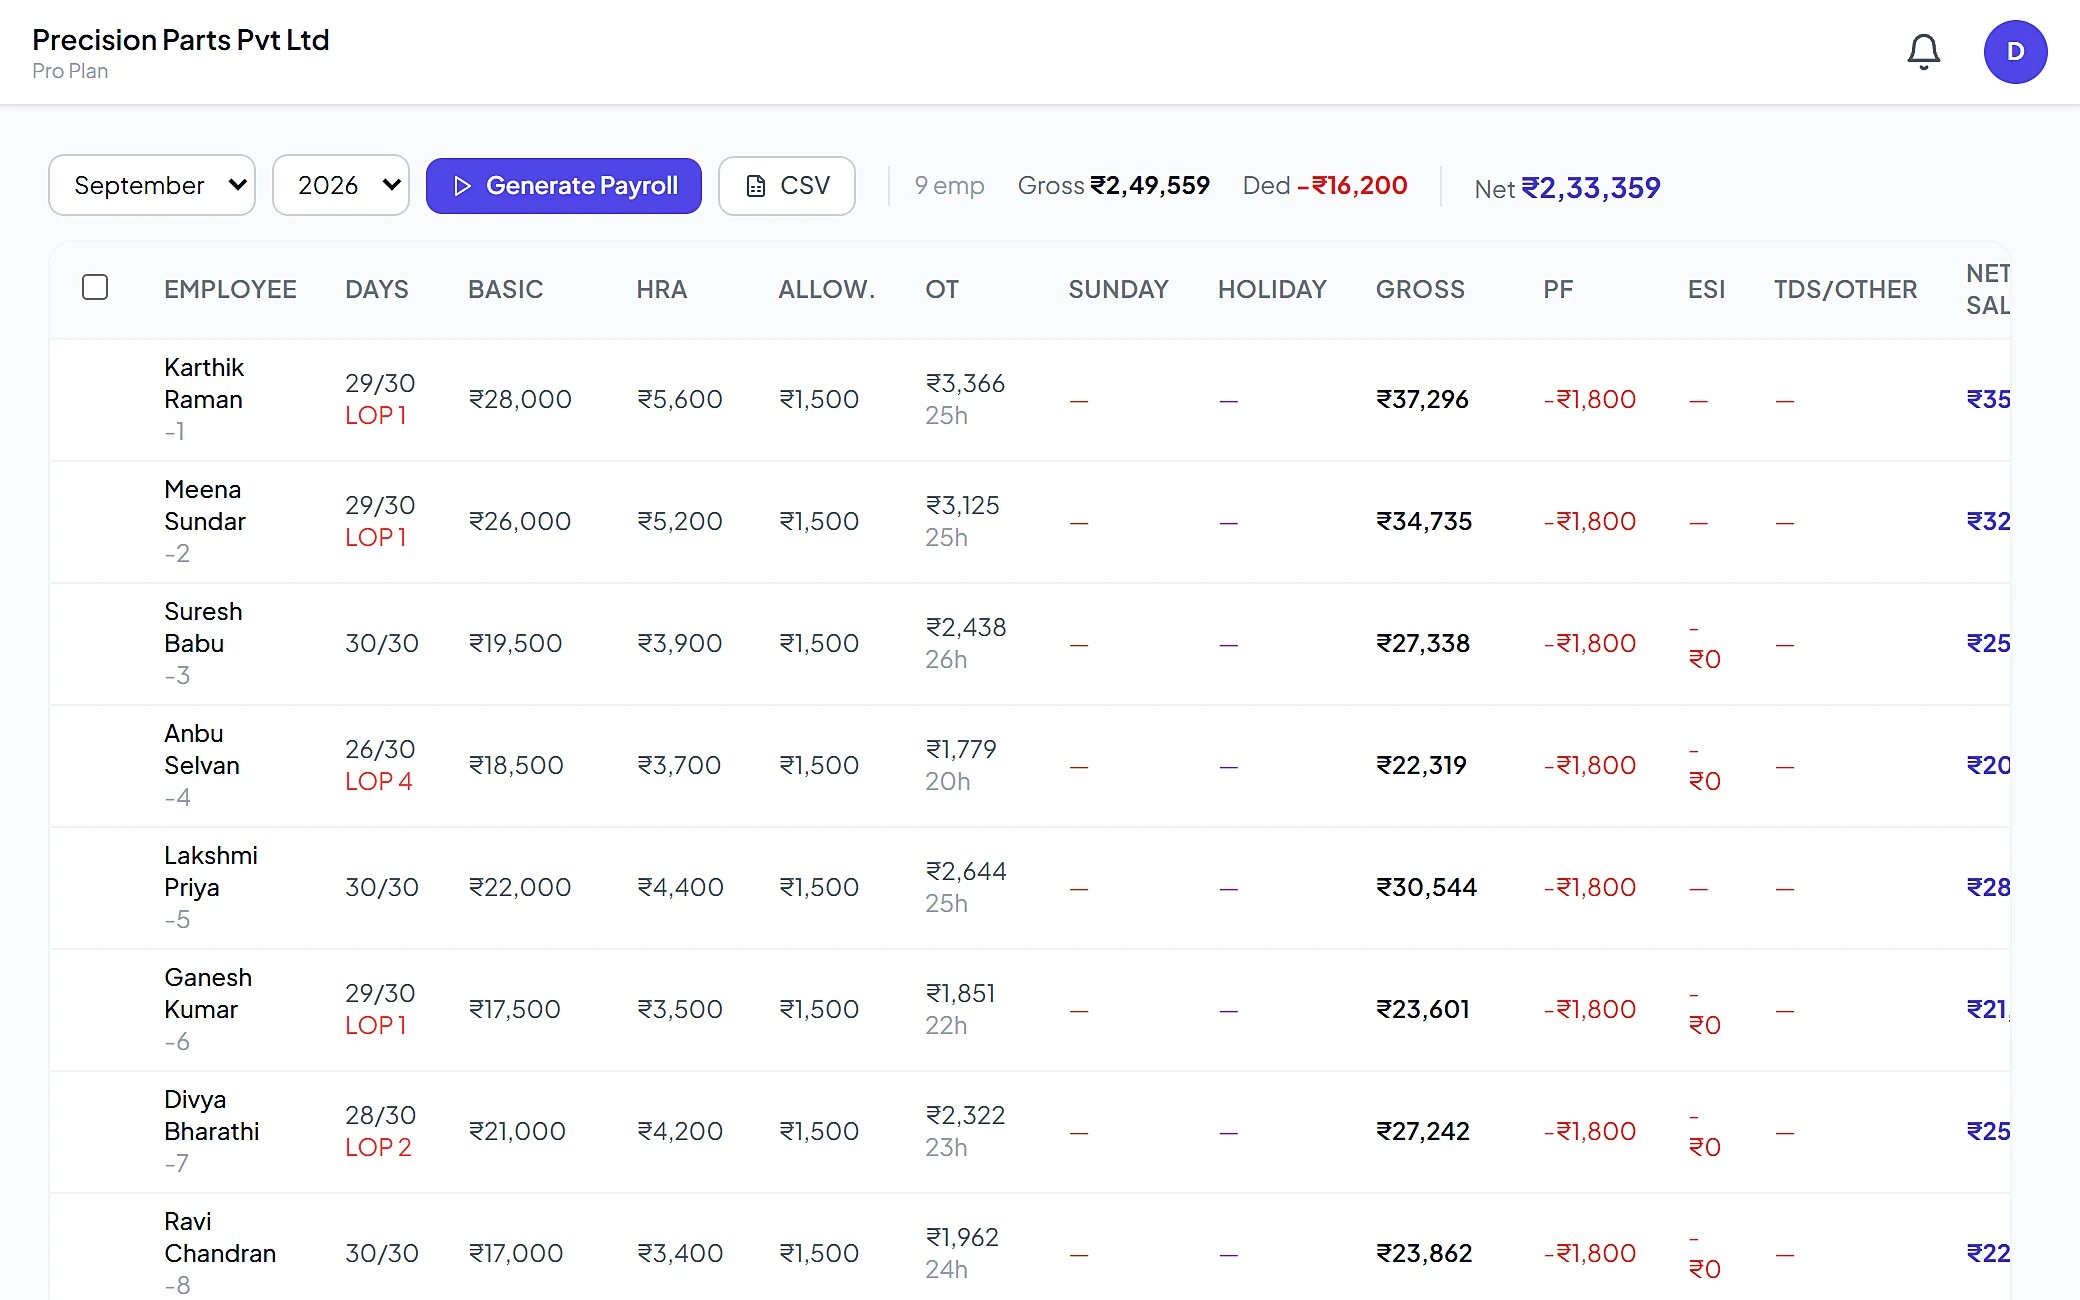2080x1300 pixels.
Task: Select employee Ravi Chandran
Action: tap(220, 1238)
